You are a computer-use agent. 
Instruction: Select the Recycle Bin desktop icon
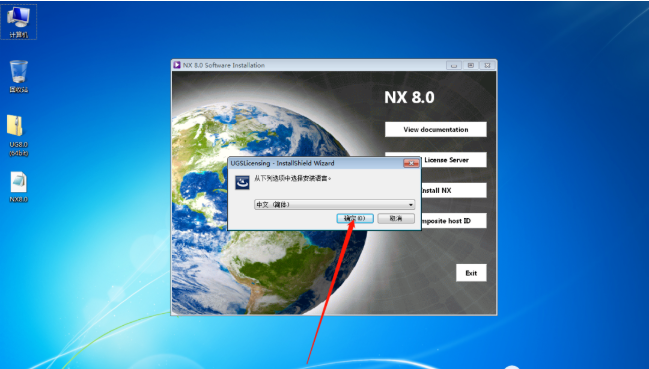coord(19,77)
